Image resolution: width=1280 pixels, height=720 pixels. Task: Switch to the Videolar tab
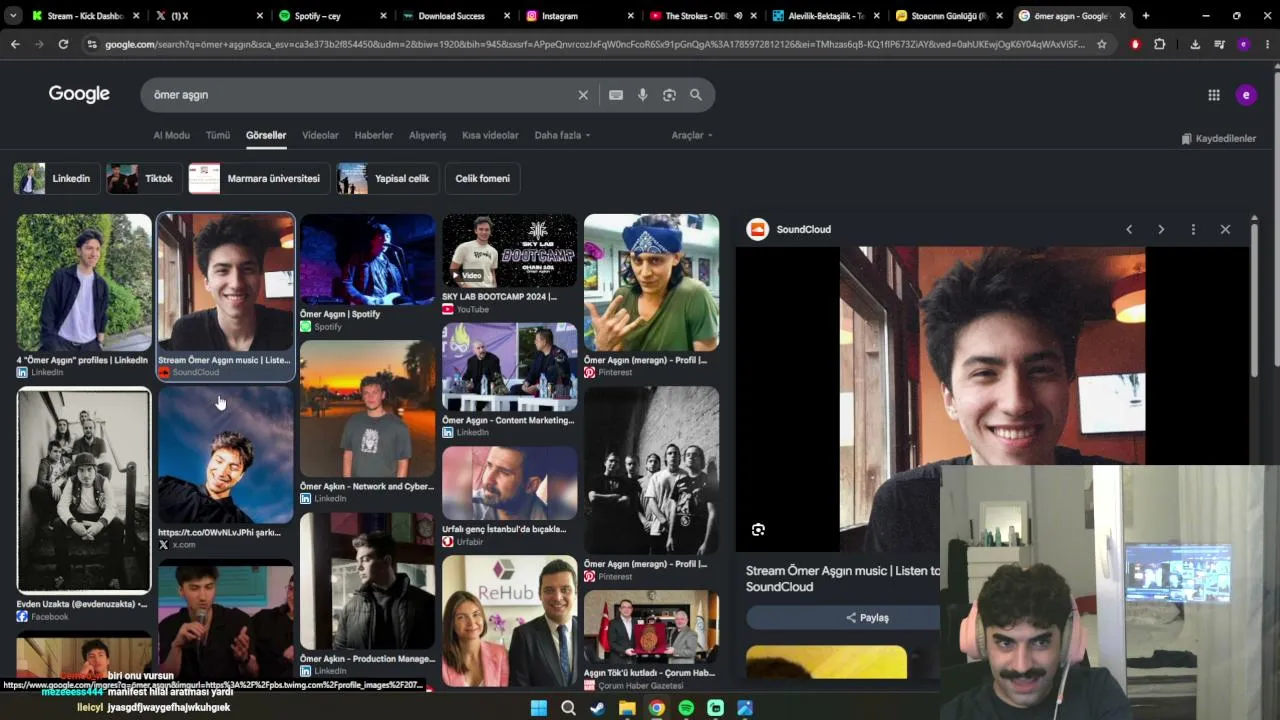[x=320, y=135]
